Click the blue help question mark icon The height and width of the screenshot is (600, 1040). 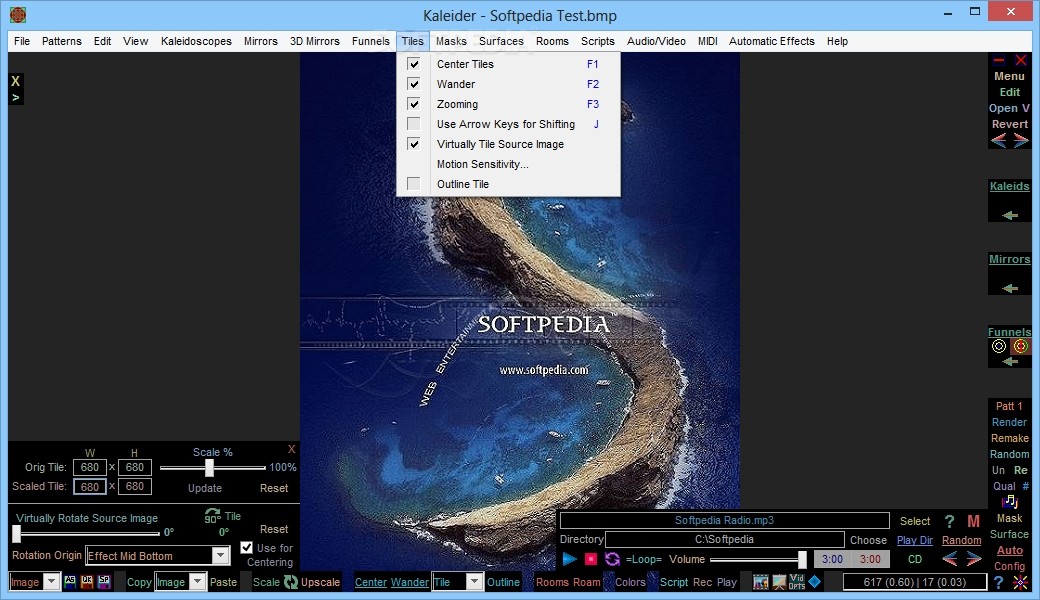(998, 582)
